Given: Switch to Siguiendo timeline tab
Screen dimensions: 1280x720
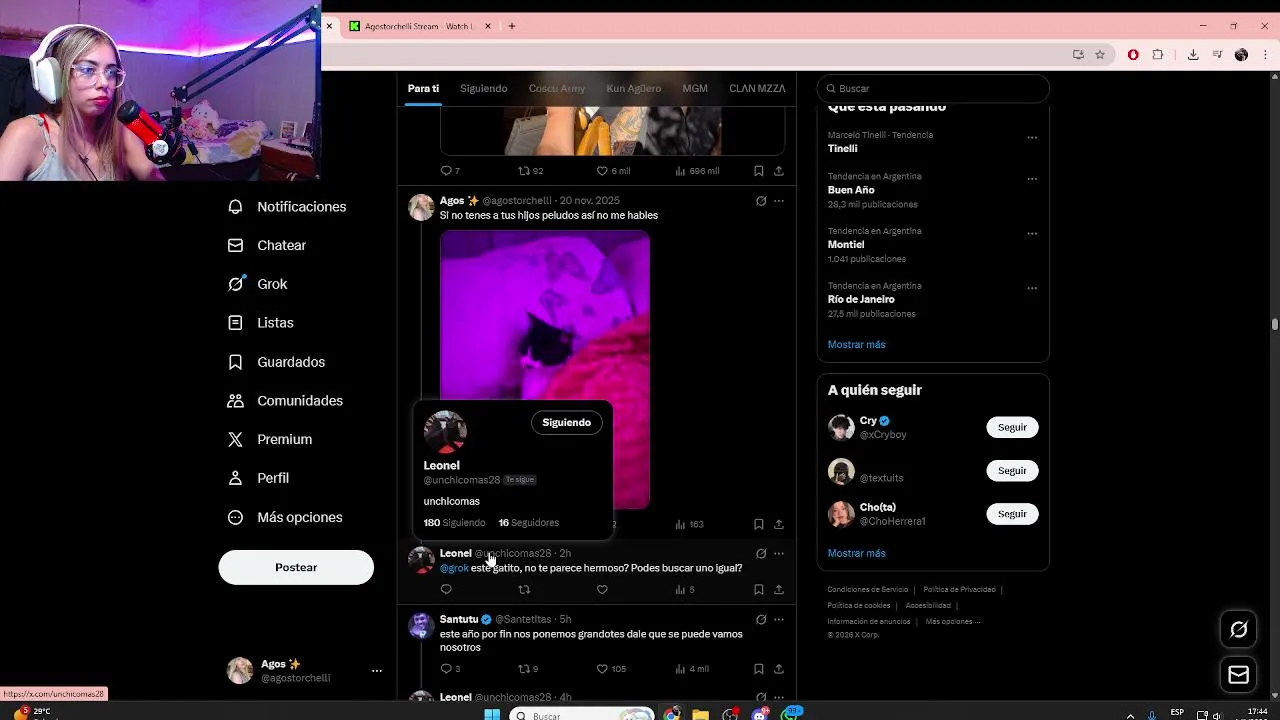Looking at the screenshot, I should click(x=484, y=88).
